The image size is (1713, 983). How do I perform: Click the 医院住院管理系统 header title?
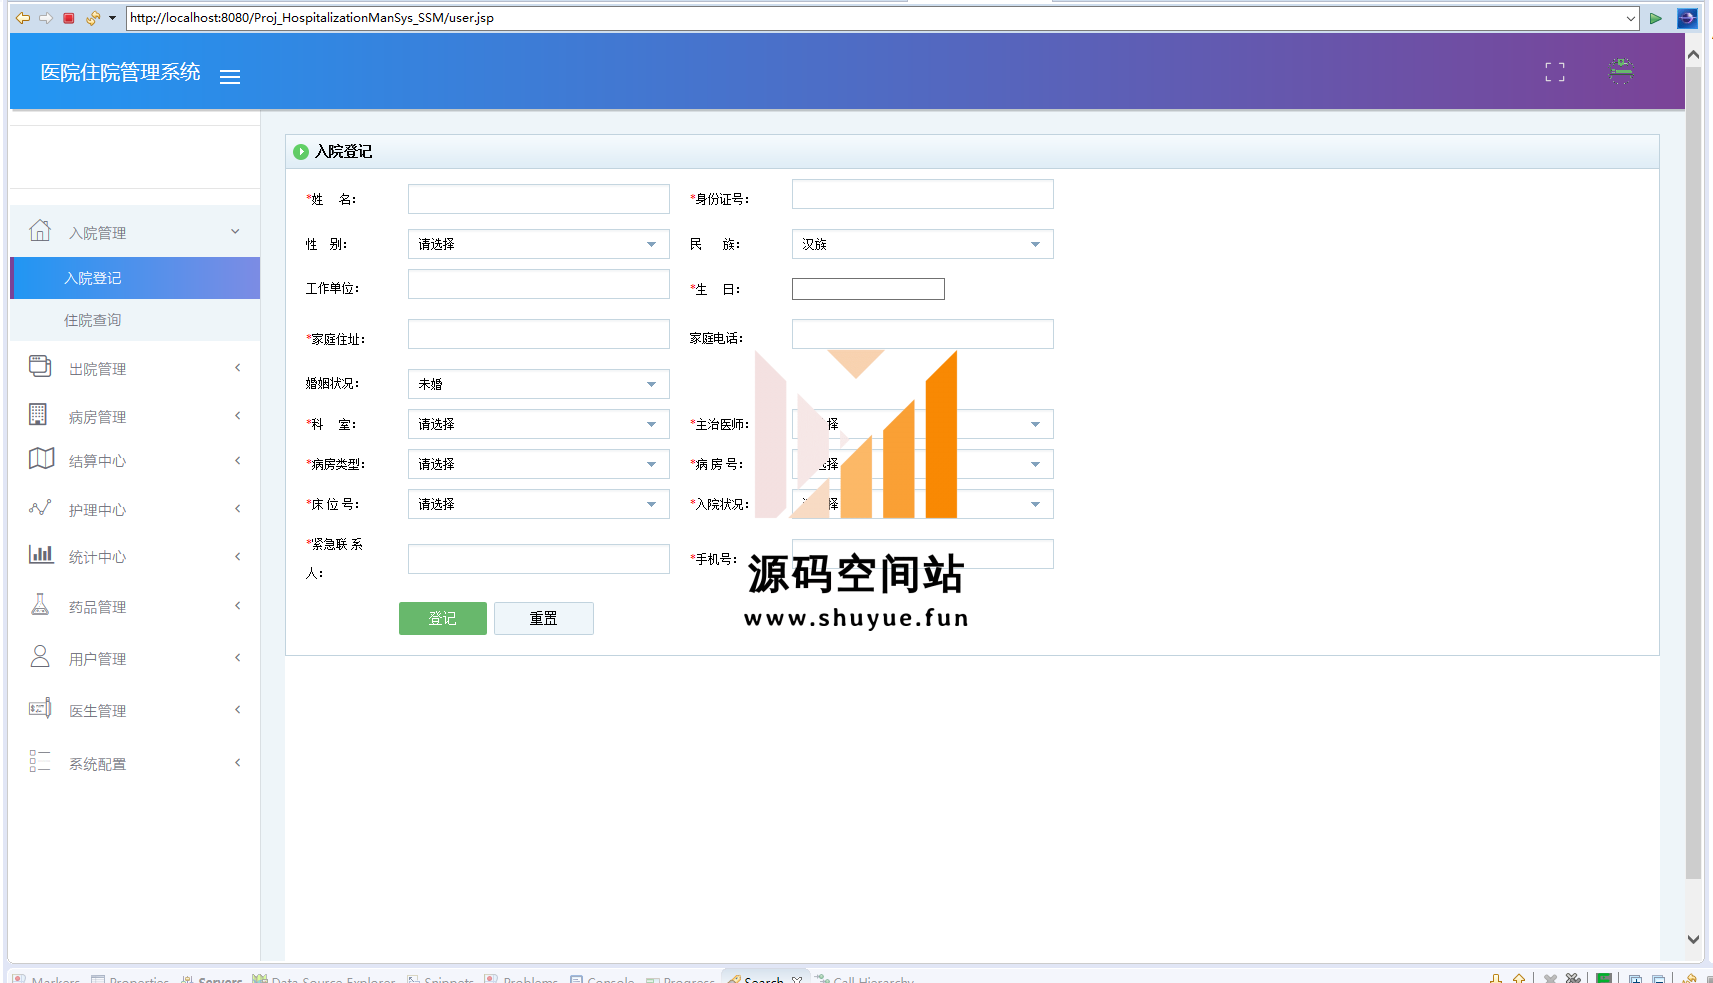[120, 72]
